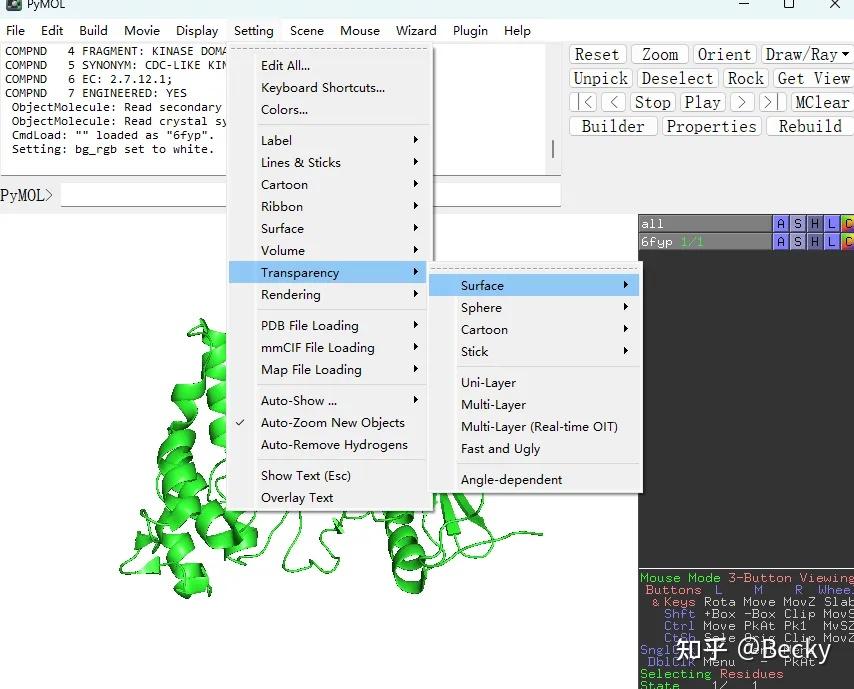Choose Edit All... in Setting menu
The height and width of the screenshot is (689, 854).
pos(330,65)
